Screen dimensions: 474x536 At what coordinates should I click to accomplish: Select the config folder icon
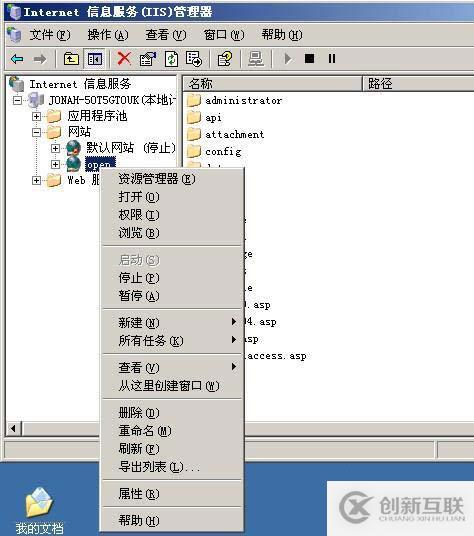pyautogui.click(x=194, y=151)
